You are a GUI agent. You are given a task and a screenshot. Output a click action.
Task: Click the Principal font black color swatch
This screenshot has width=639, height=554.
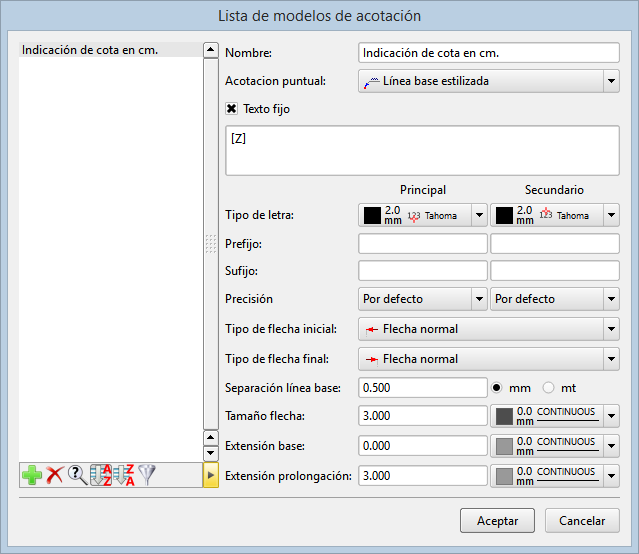(x=372, y=216)
